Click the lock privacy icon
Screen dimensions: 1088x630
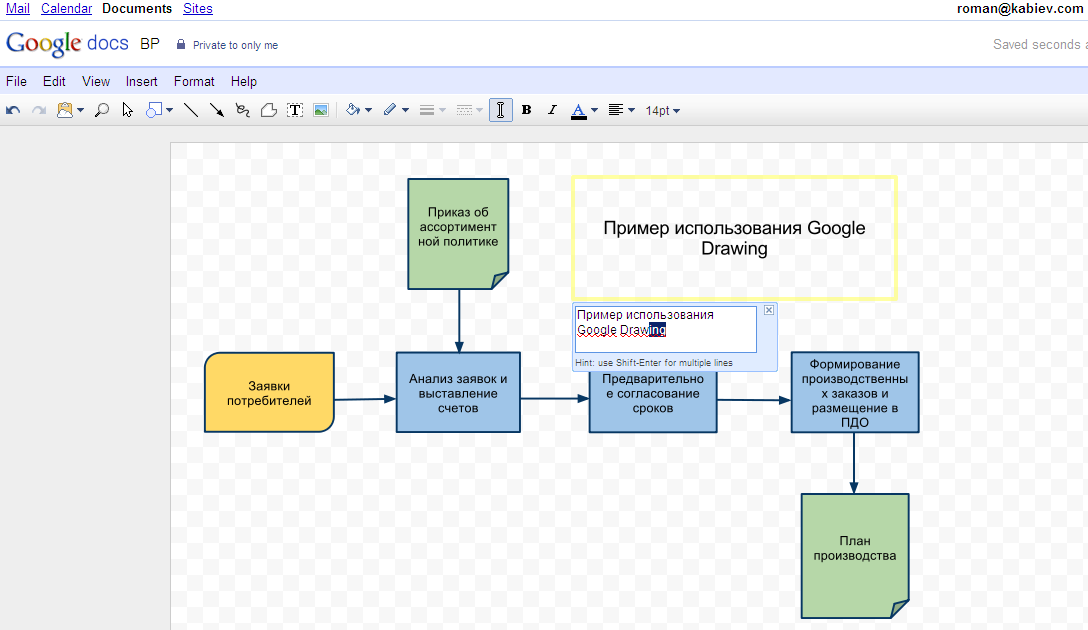coord(181,44)
